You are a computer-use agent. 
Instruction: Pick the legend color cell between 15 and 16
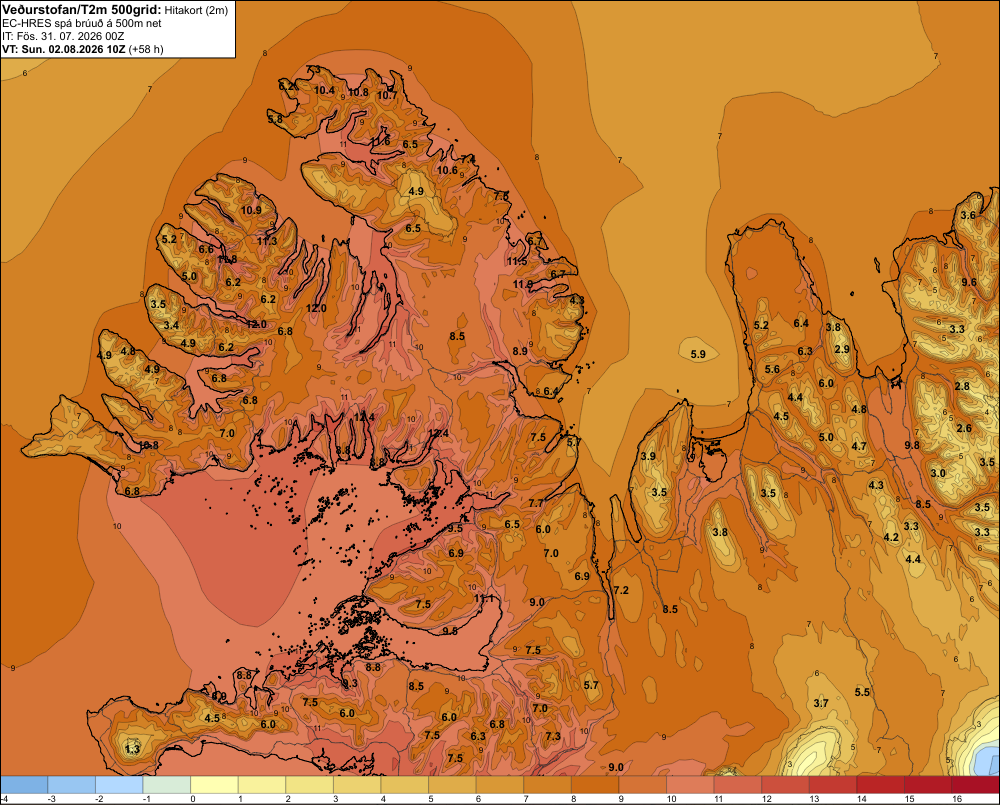click(928, 785)
